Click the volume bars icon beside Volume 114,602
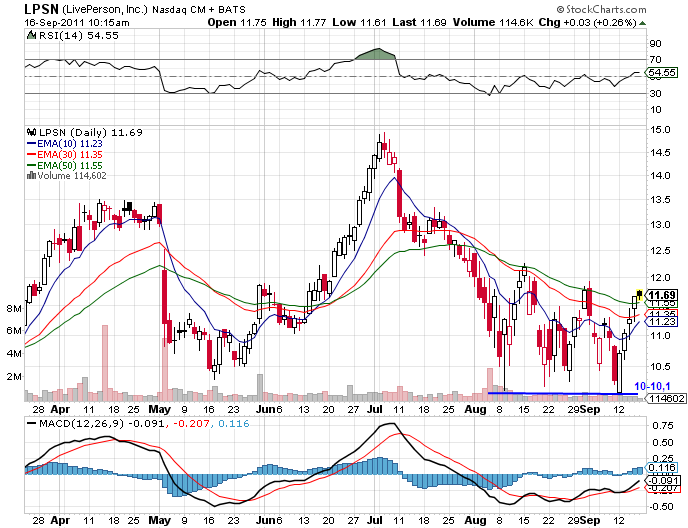 (31, 176)
